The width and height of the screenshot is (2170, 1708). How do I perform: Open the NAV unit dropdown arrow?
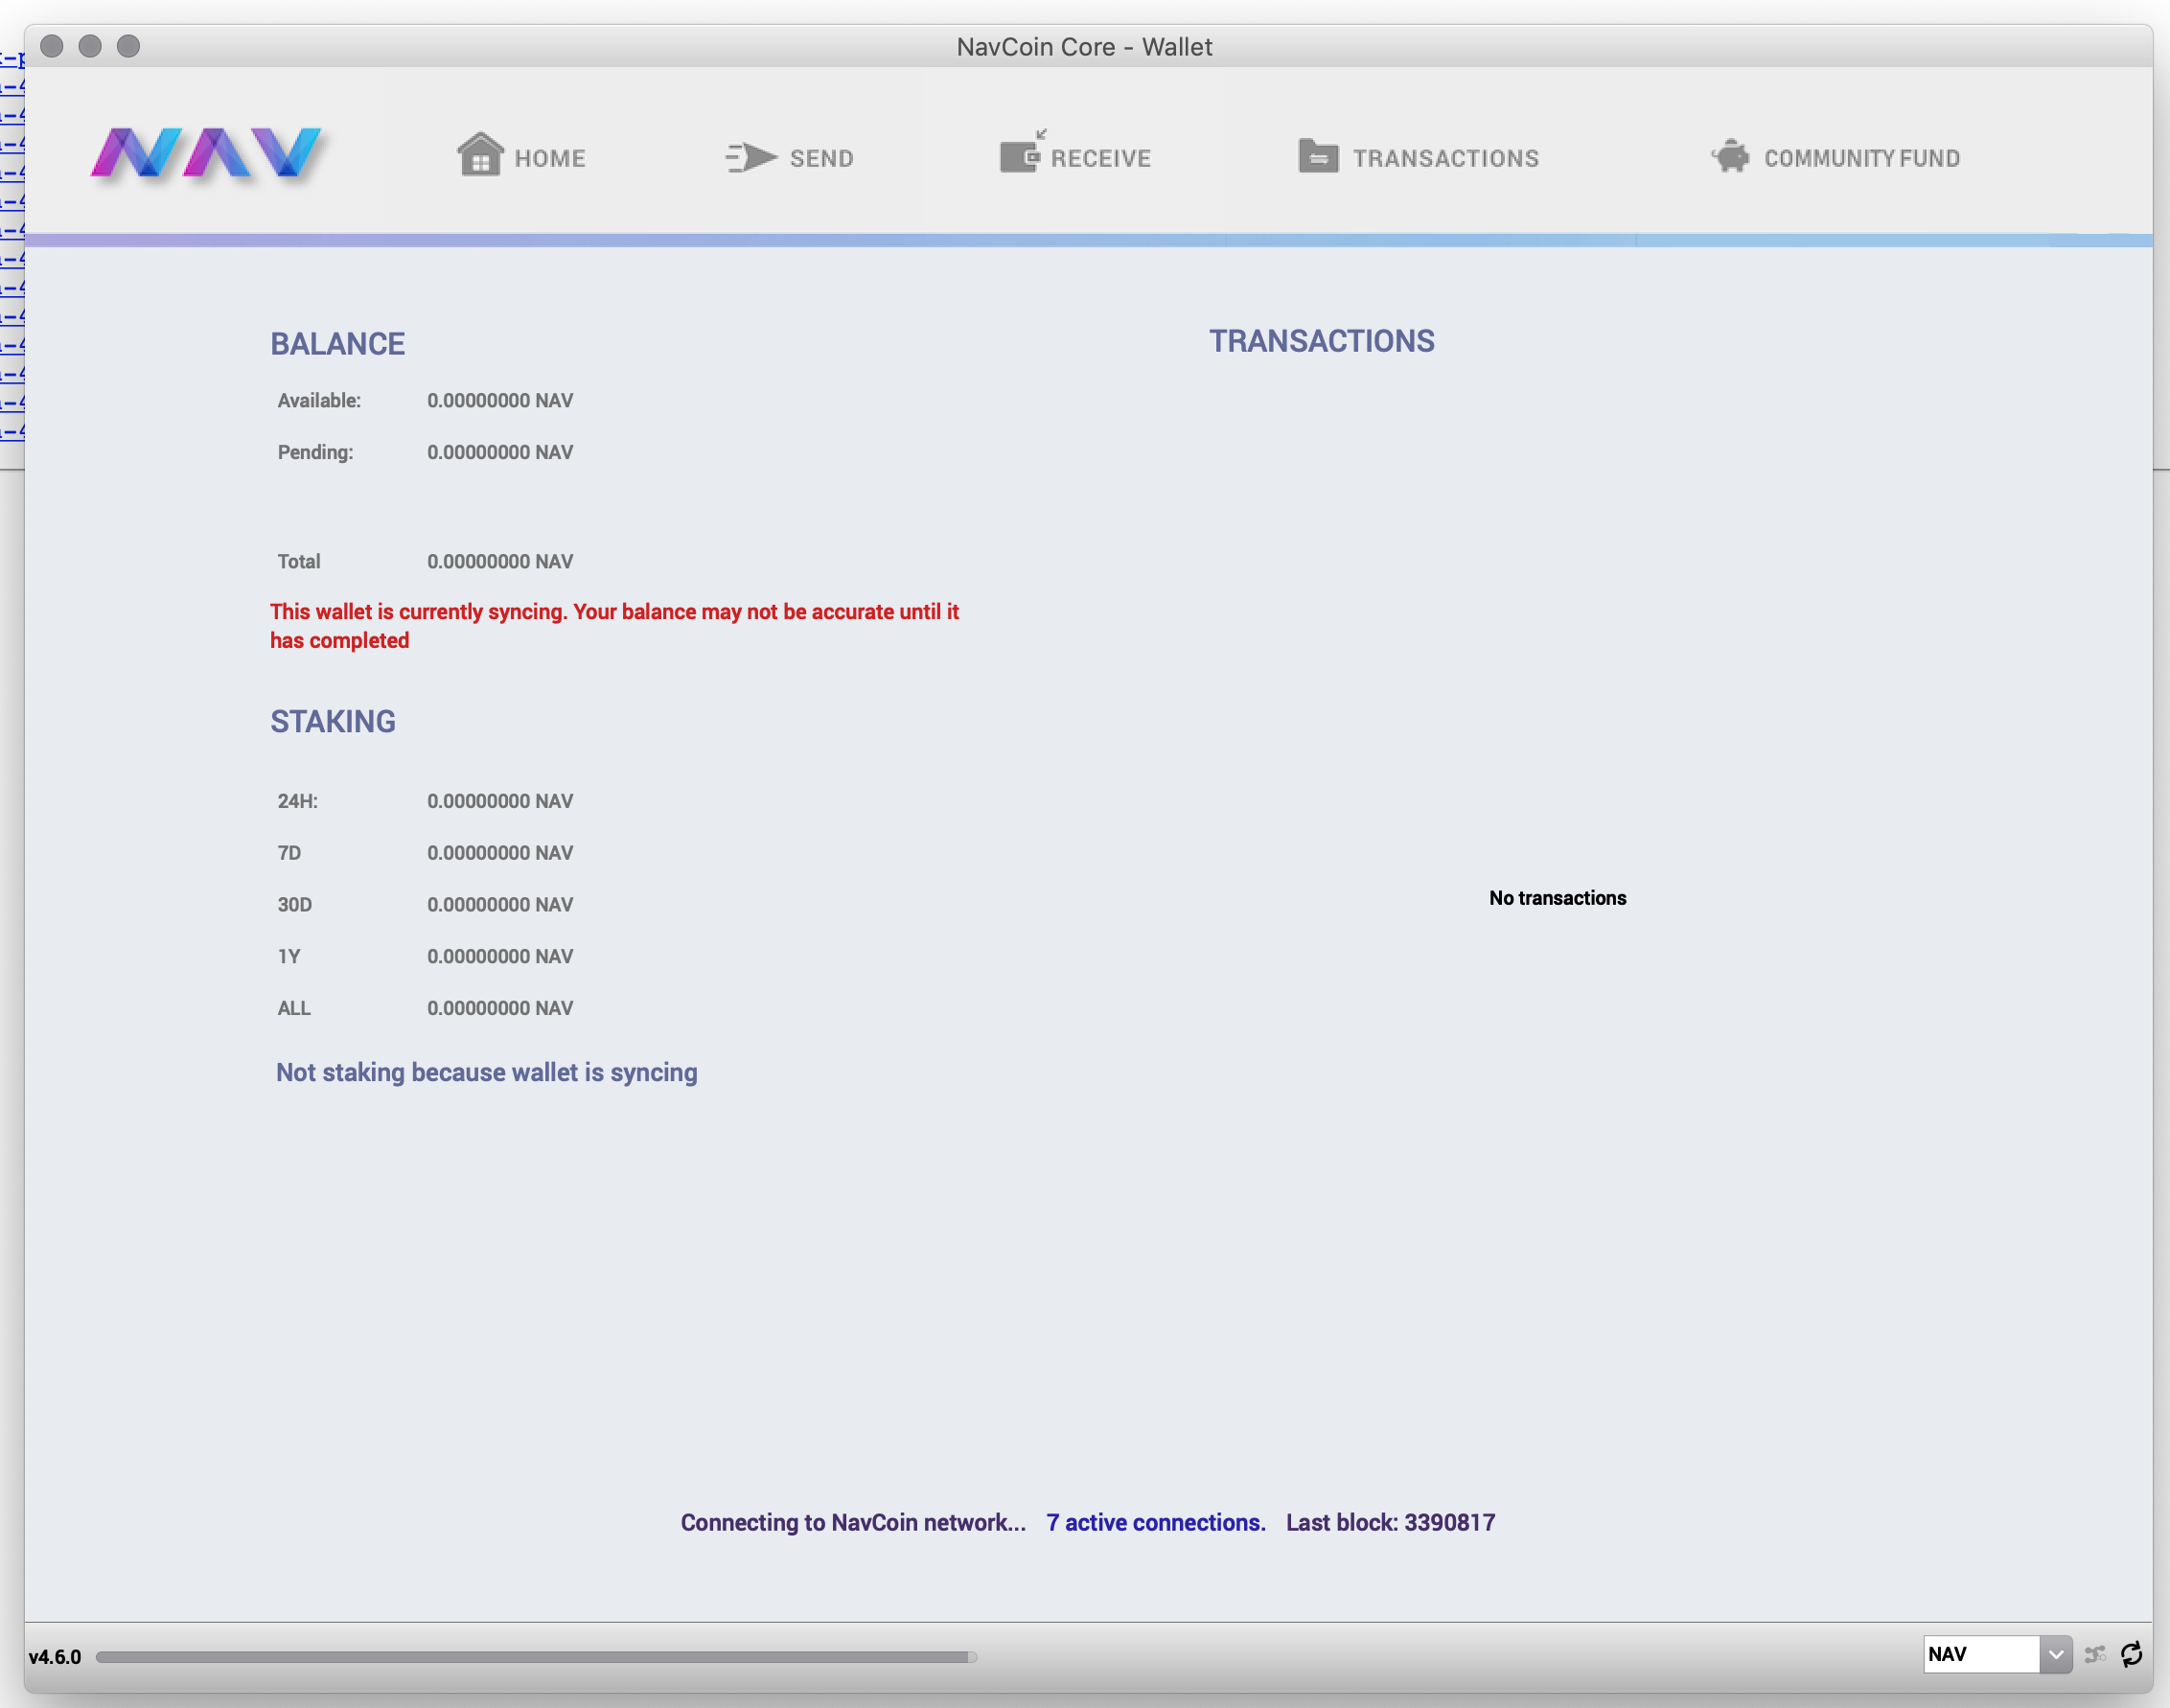(2055, 1654)
